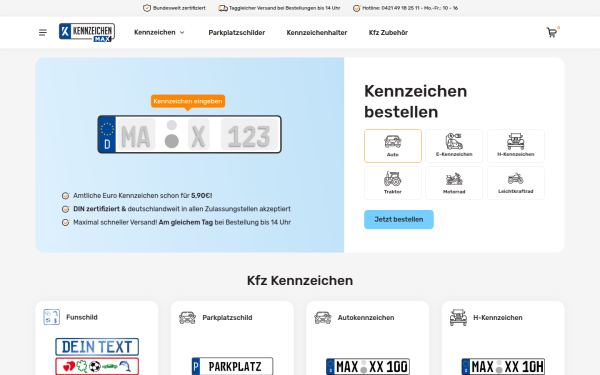Click the PARKPLATZ sign thumbnail
This screenshot has width=600, height=375.
coord(232,366)
